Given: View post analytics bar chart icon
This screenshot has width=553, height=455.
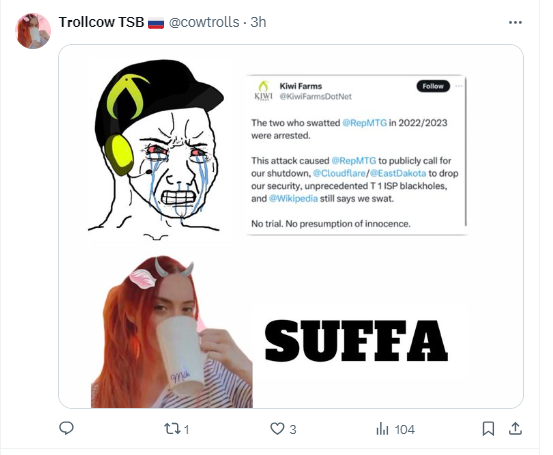Looking at the screenshot, I should pyautogui.click(x=382, y=429).
